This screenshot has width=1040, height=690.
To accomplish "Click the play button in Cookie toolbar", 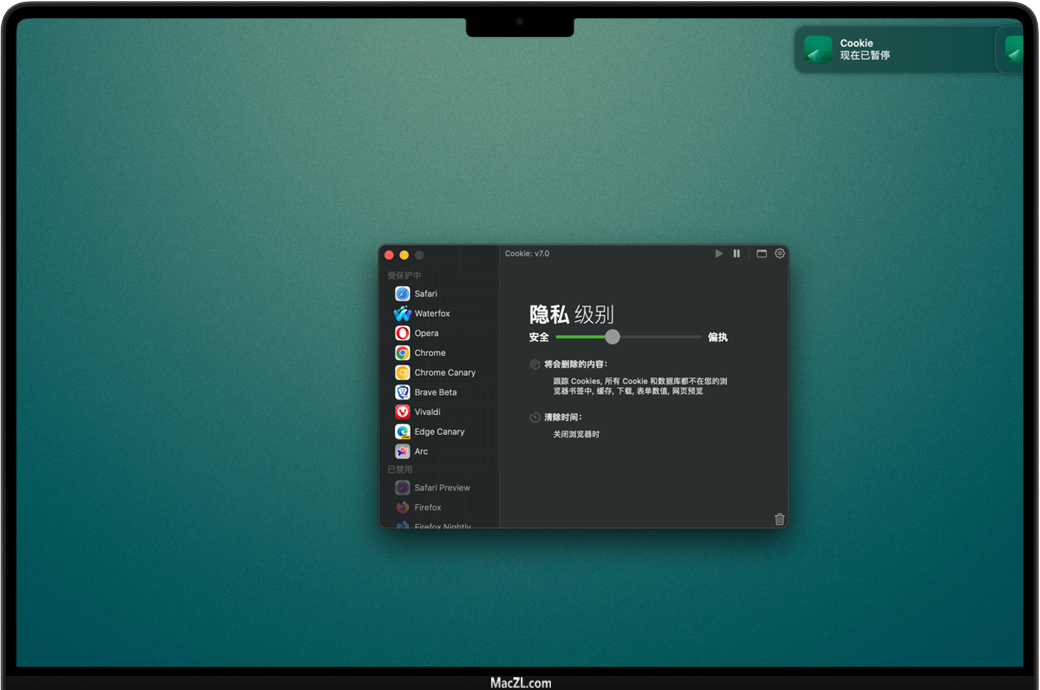I will click(718, 254).
